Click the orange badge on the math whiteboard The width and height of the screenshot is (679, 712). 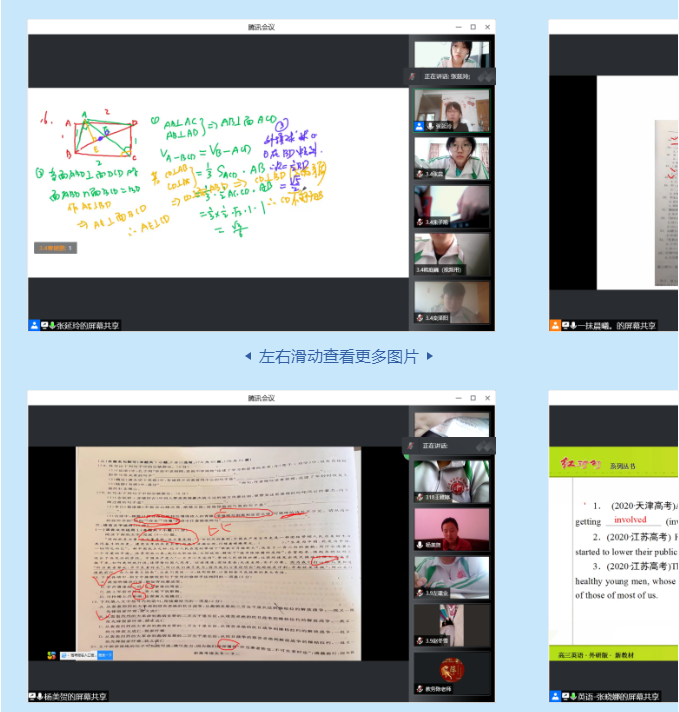pyautogui.click(x=56, y=247)
